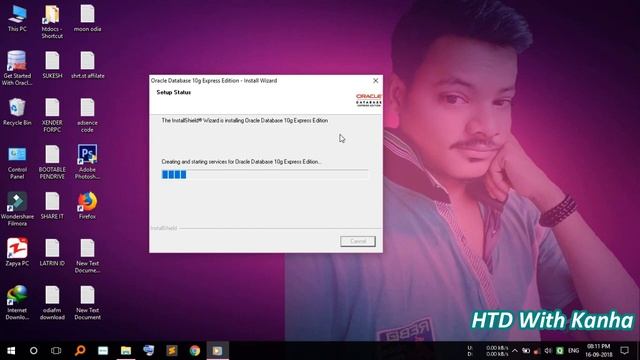Image resolution: width=640 pixels, height=360 pixels.
Task: Select the Zapya PC shortcut icon
Action: click(x=17, y=253)
